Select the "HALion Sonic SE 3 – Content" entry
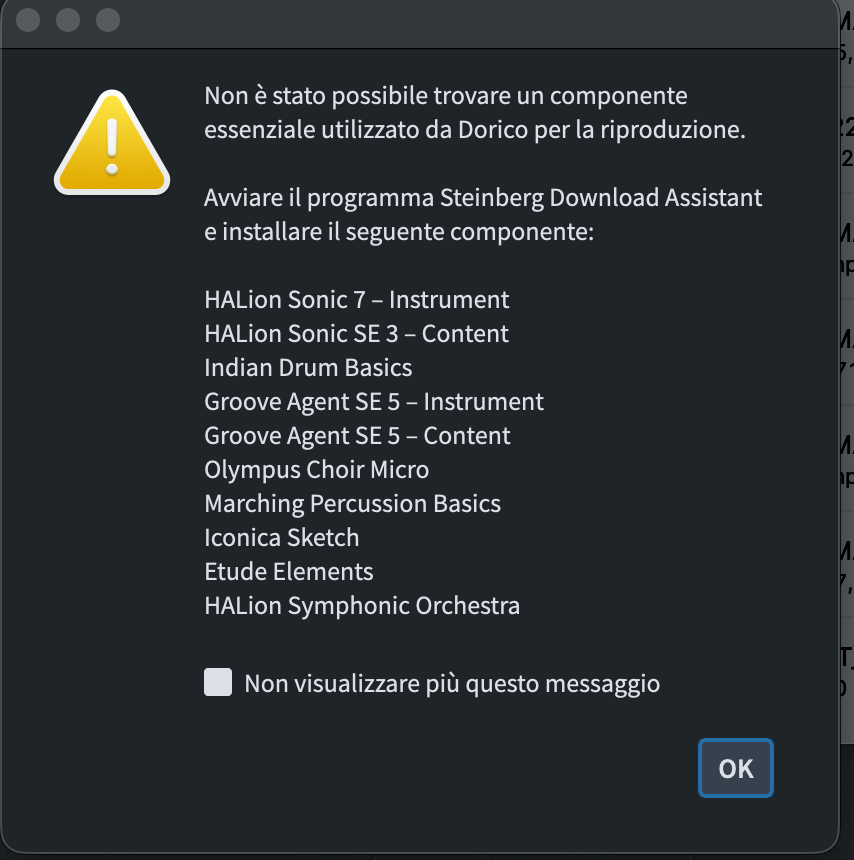Image resolution: width=854 pixels, height=860 pixels. [x=356, y=334]
